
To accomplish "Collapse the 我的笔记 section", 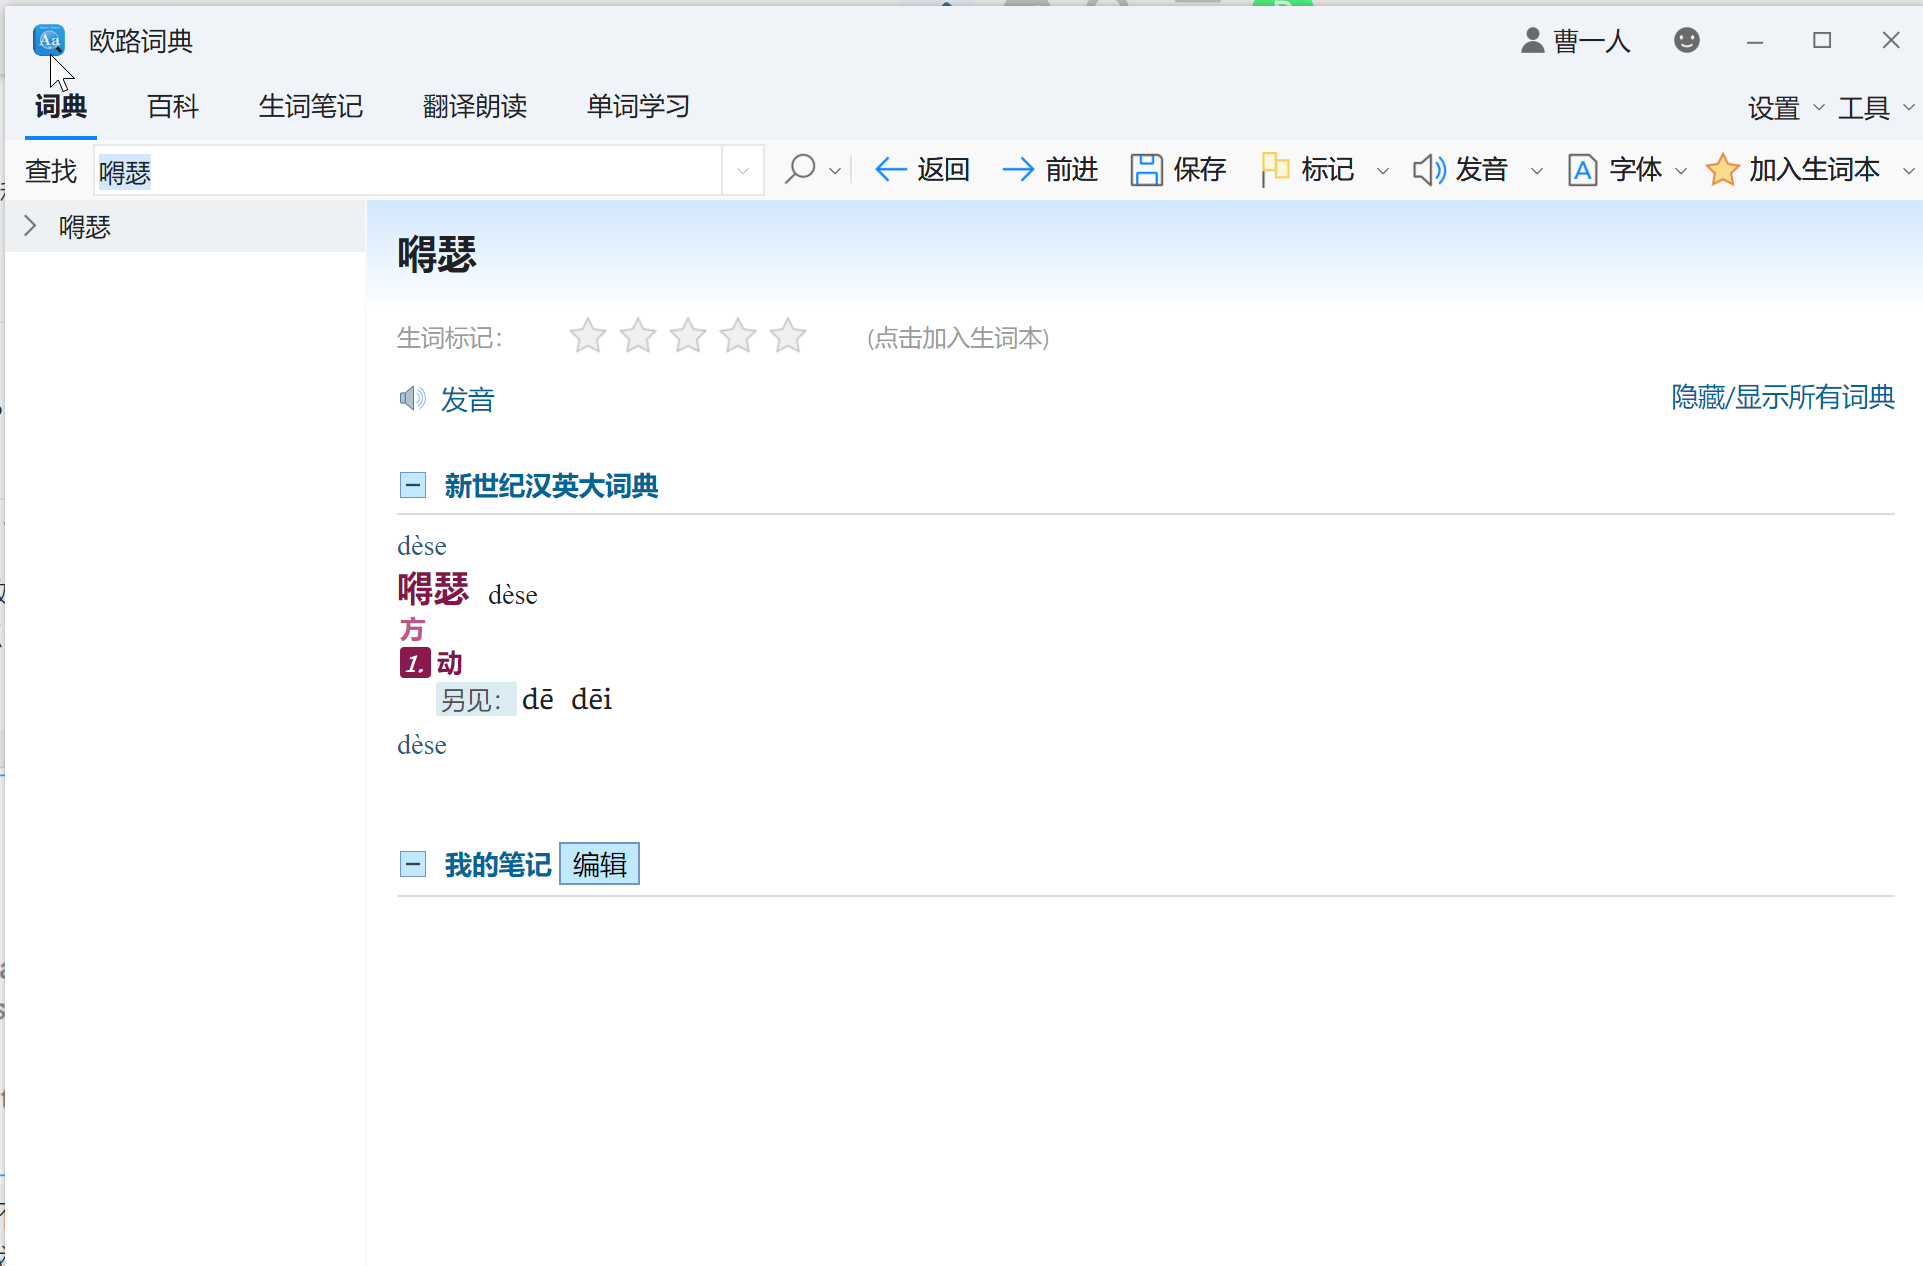I will [x=413, y=864].
